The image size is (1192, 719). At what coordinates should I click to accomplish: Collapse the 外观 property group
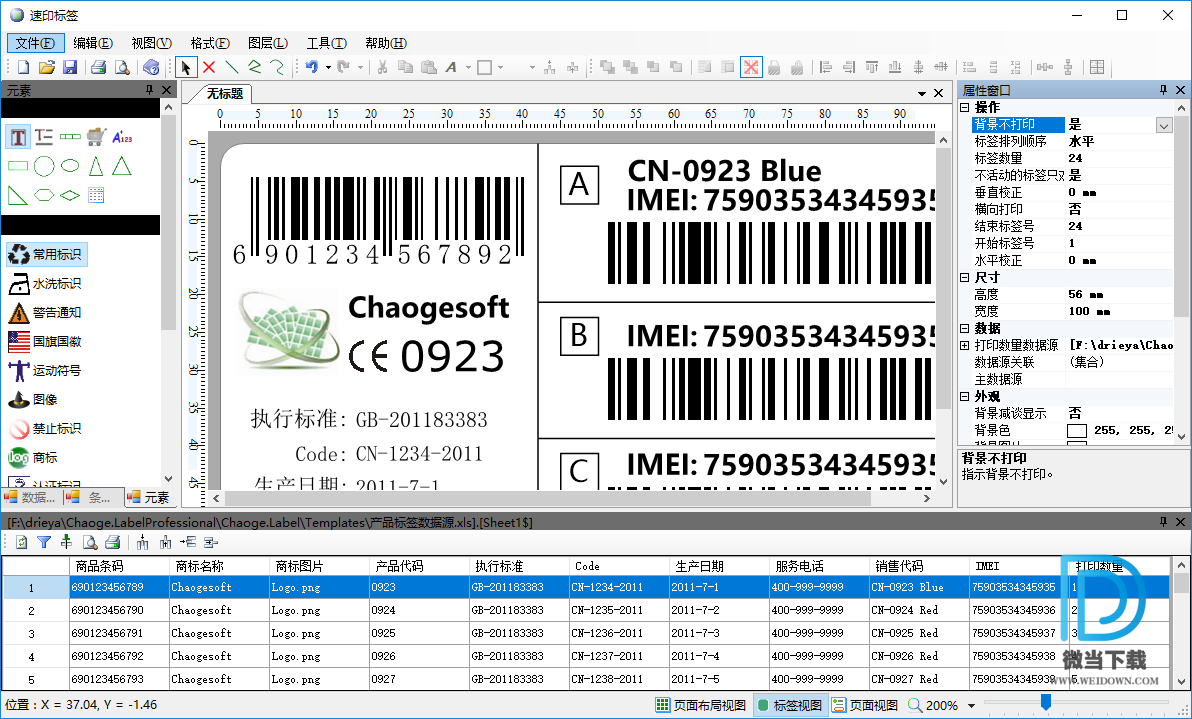coord(965,397)
